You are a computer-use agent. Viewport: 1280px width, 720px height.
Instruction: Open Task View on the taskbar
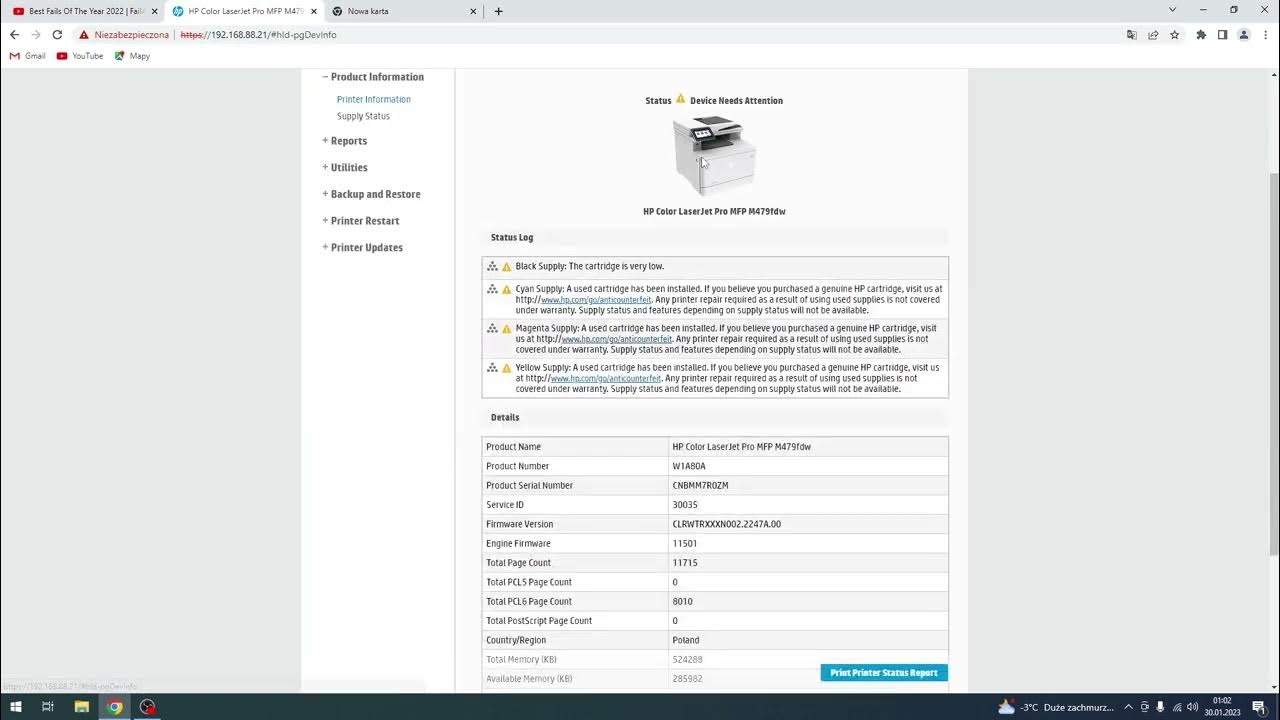(x=47, y=707)
